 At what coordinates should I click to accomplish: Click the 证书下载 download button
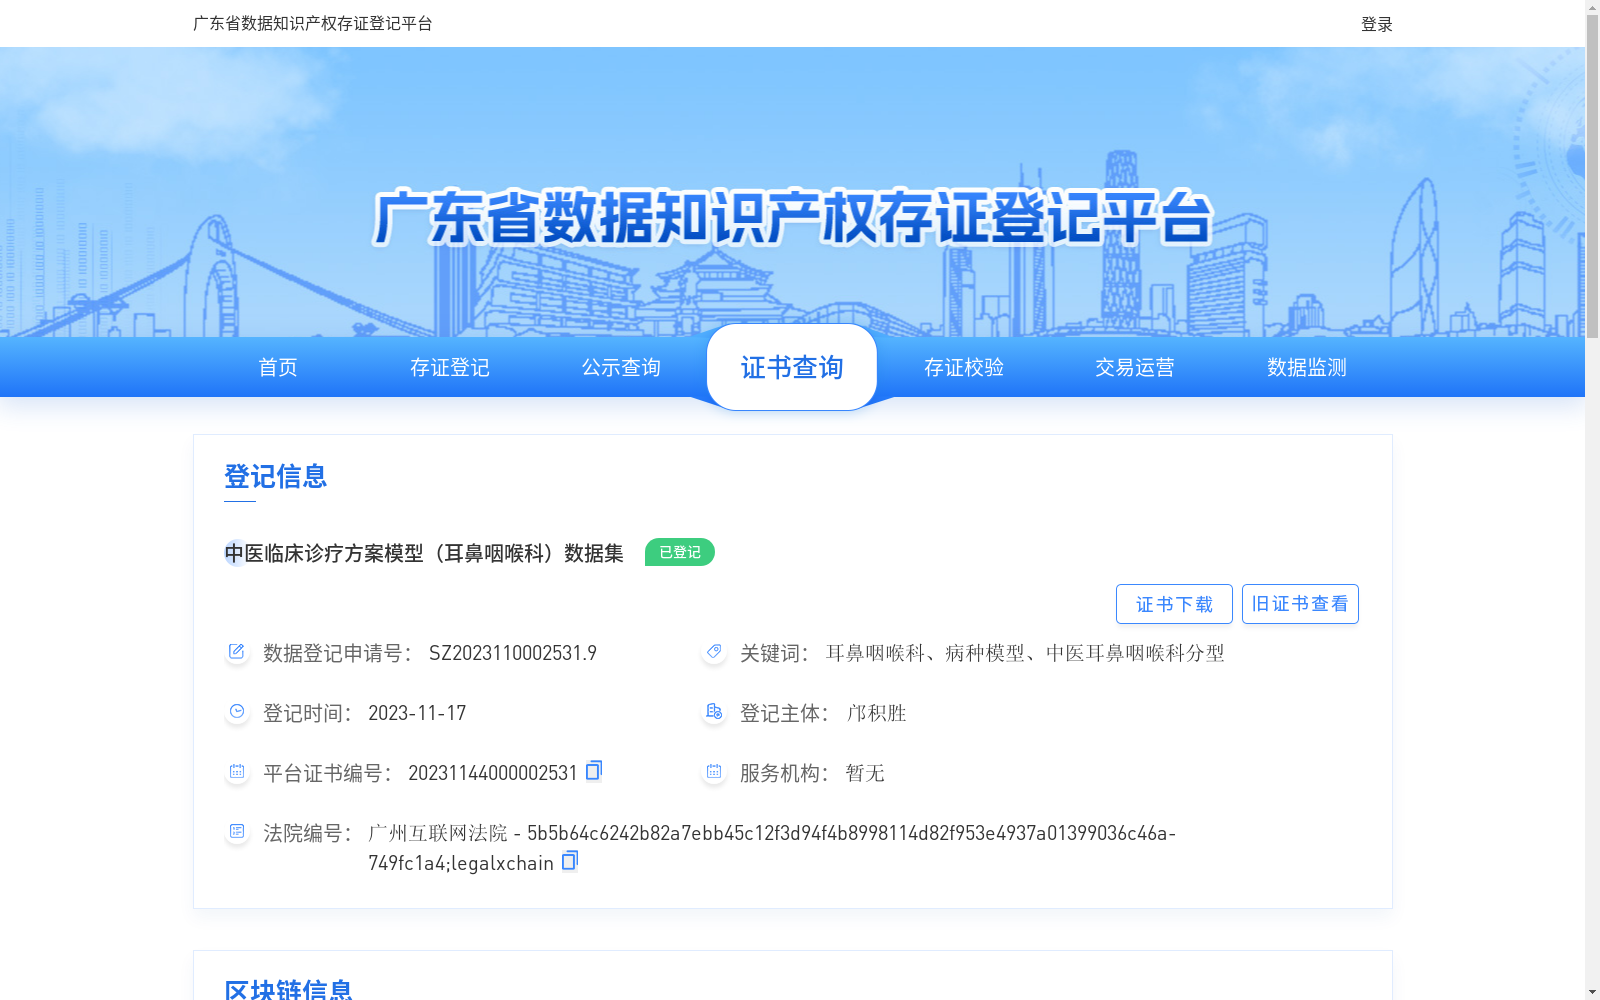pos(1173,603)
